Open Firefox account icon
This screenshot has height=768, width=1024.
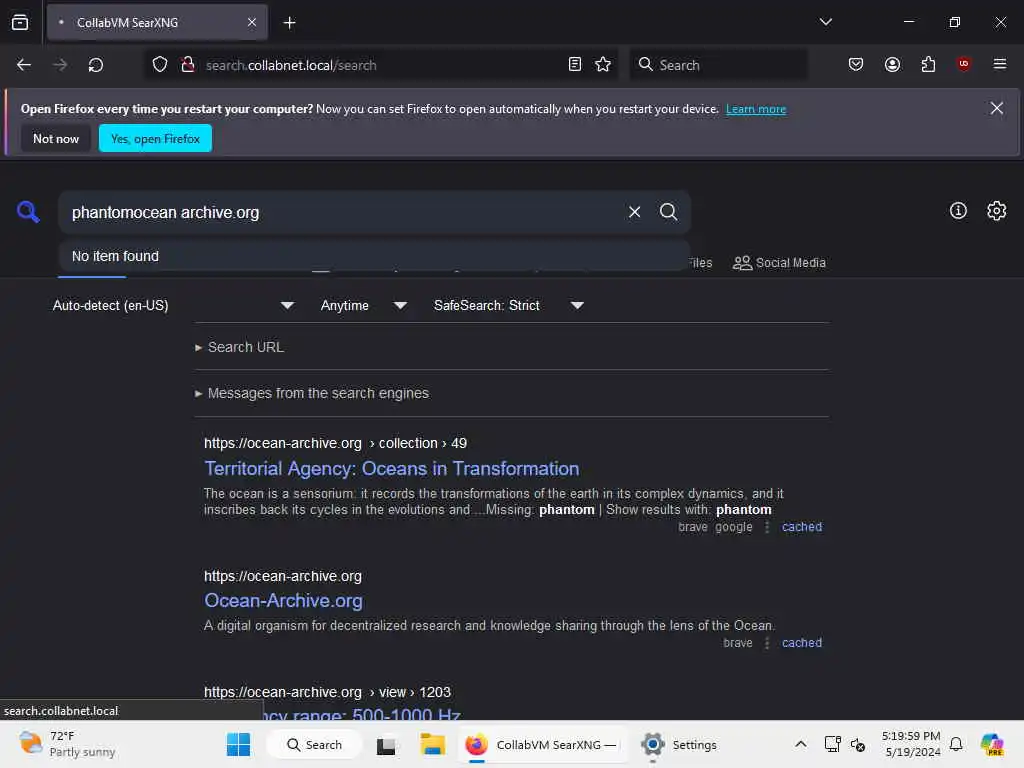click(892, 65)
